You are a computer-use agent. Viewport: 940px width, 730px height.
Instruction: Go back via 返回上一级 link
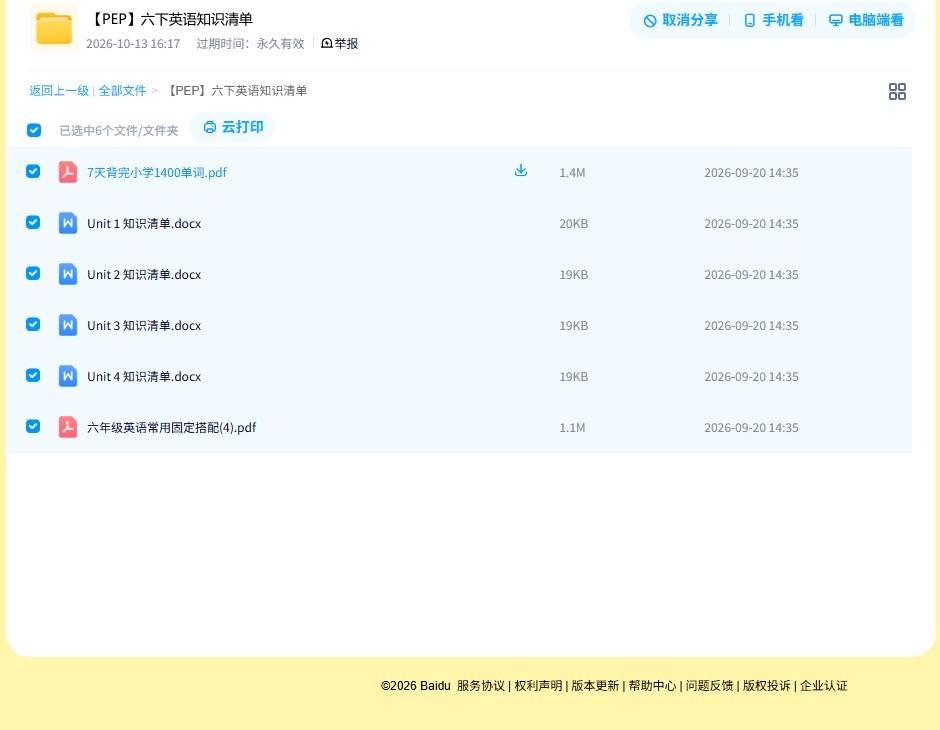click(x=59, y=91)
